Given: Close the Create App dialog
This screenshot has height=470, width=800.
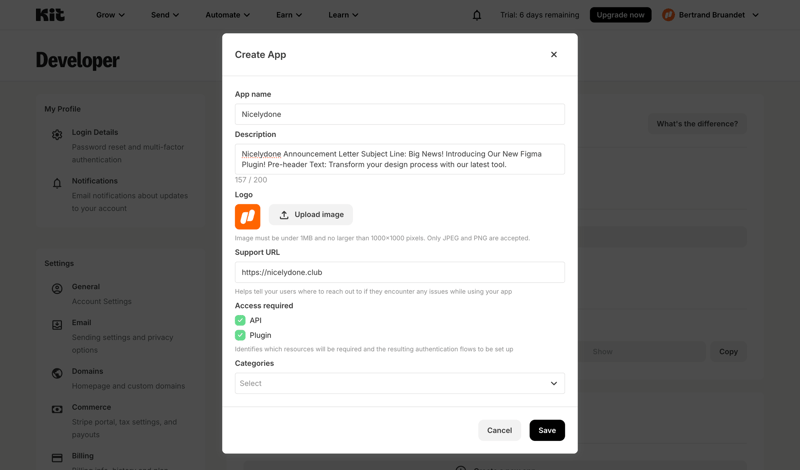Looking at the screenshot, I should coord(554,55).
